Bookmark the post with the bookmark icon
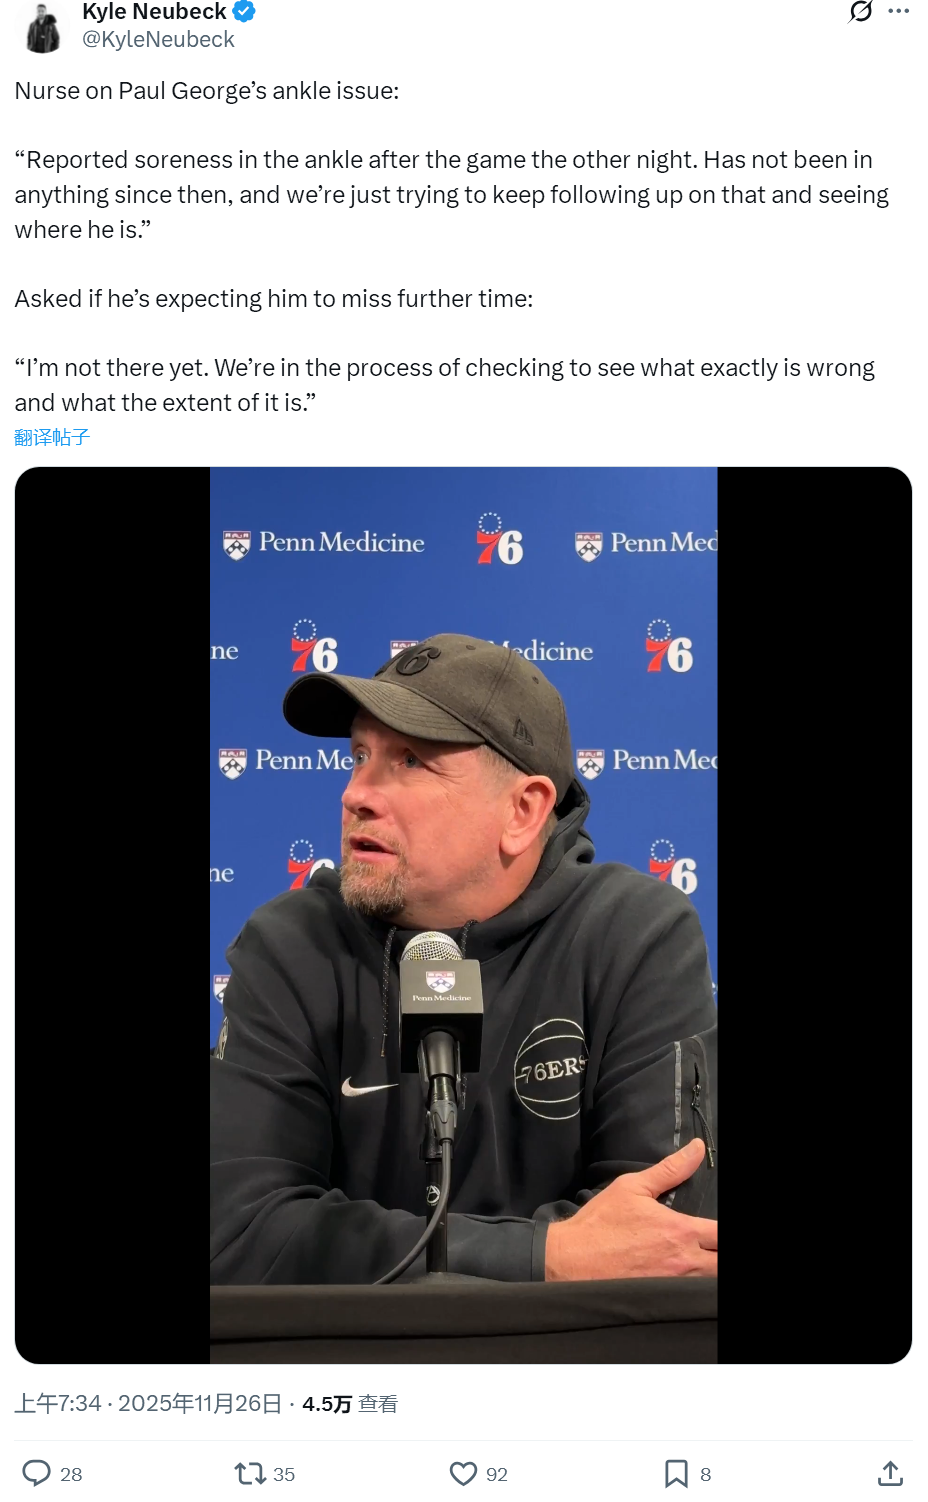928x1502 pixels. (676, 1473)
